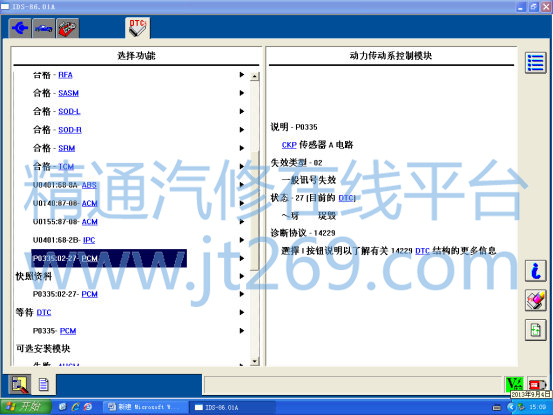Screen dimensions: 553x415
Task: Open the document page tab at bottom
Action: [44, 385]
